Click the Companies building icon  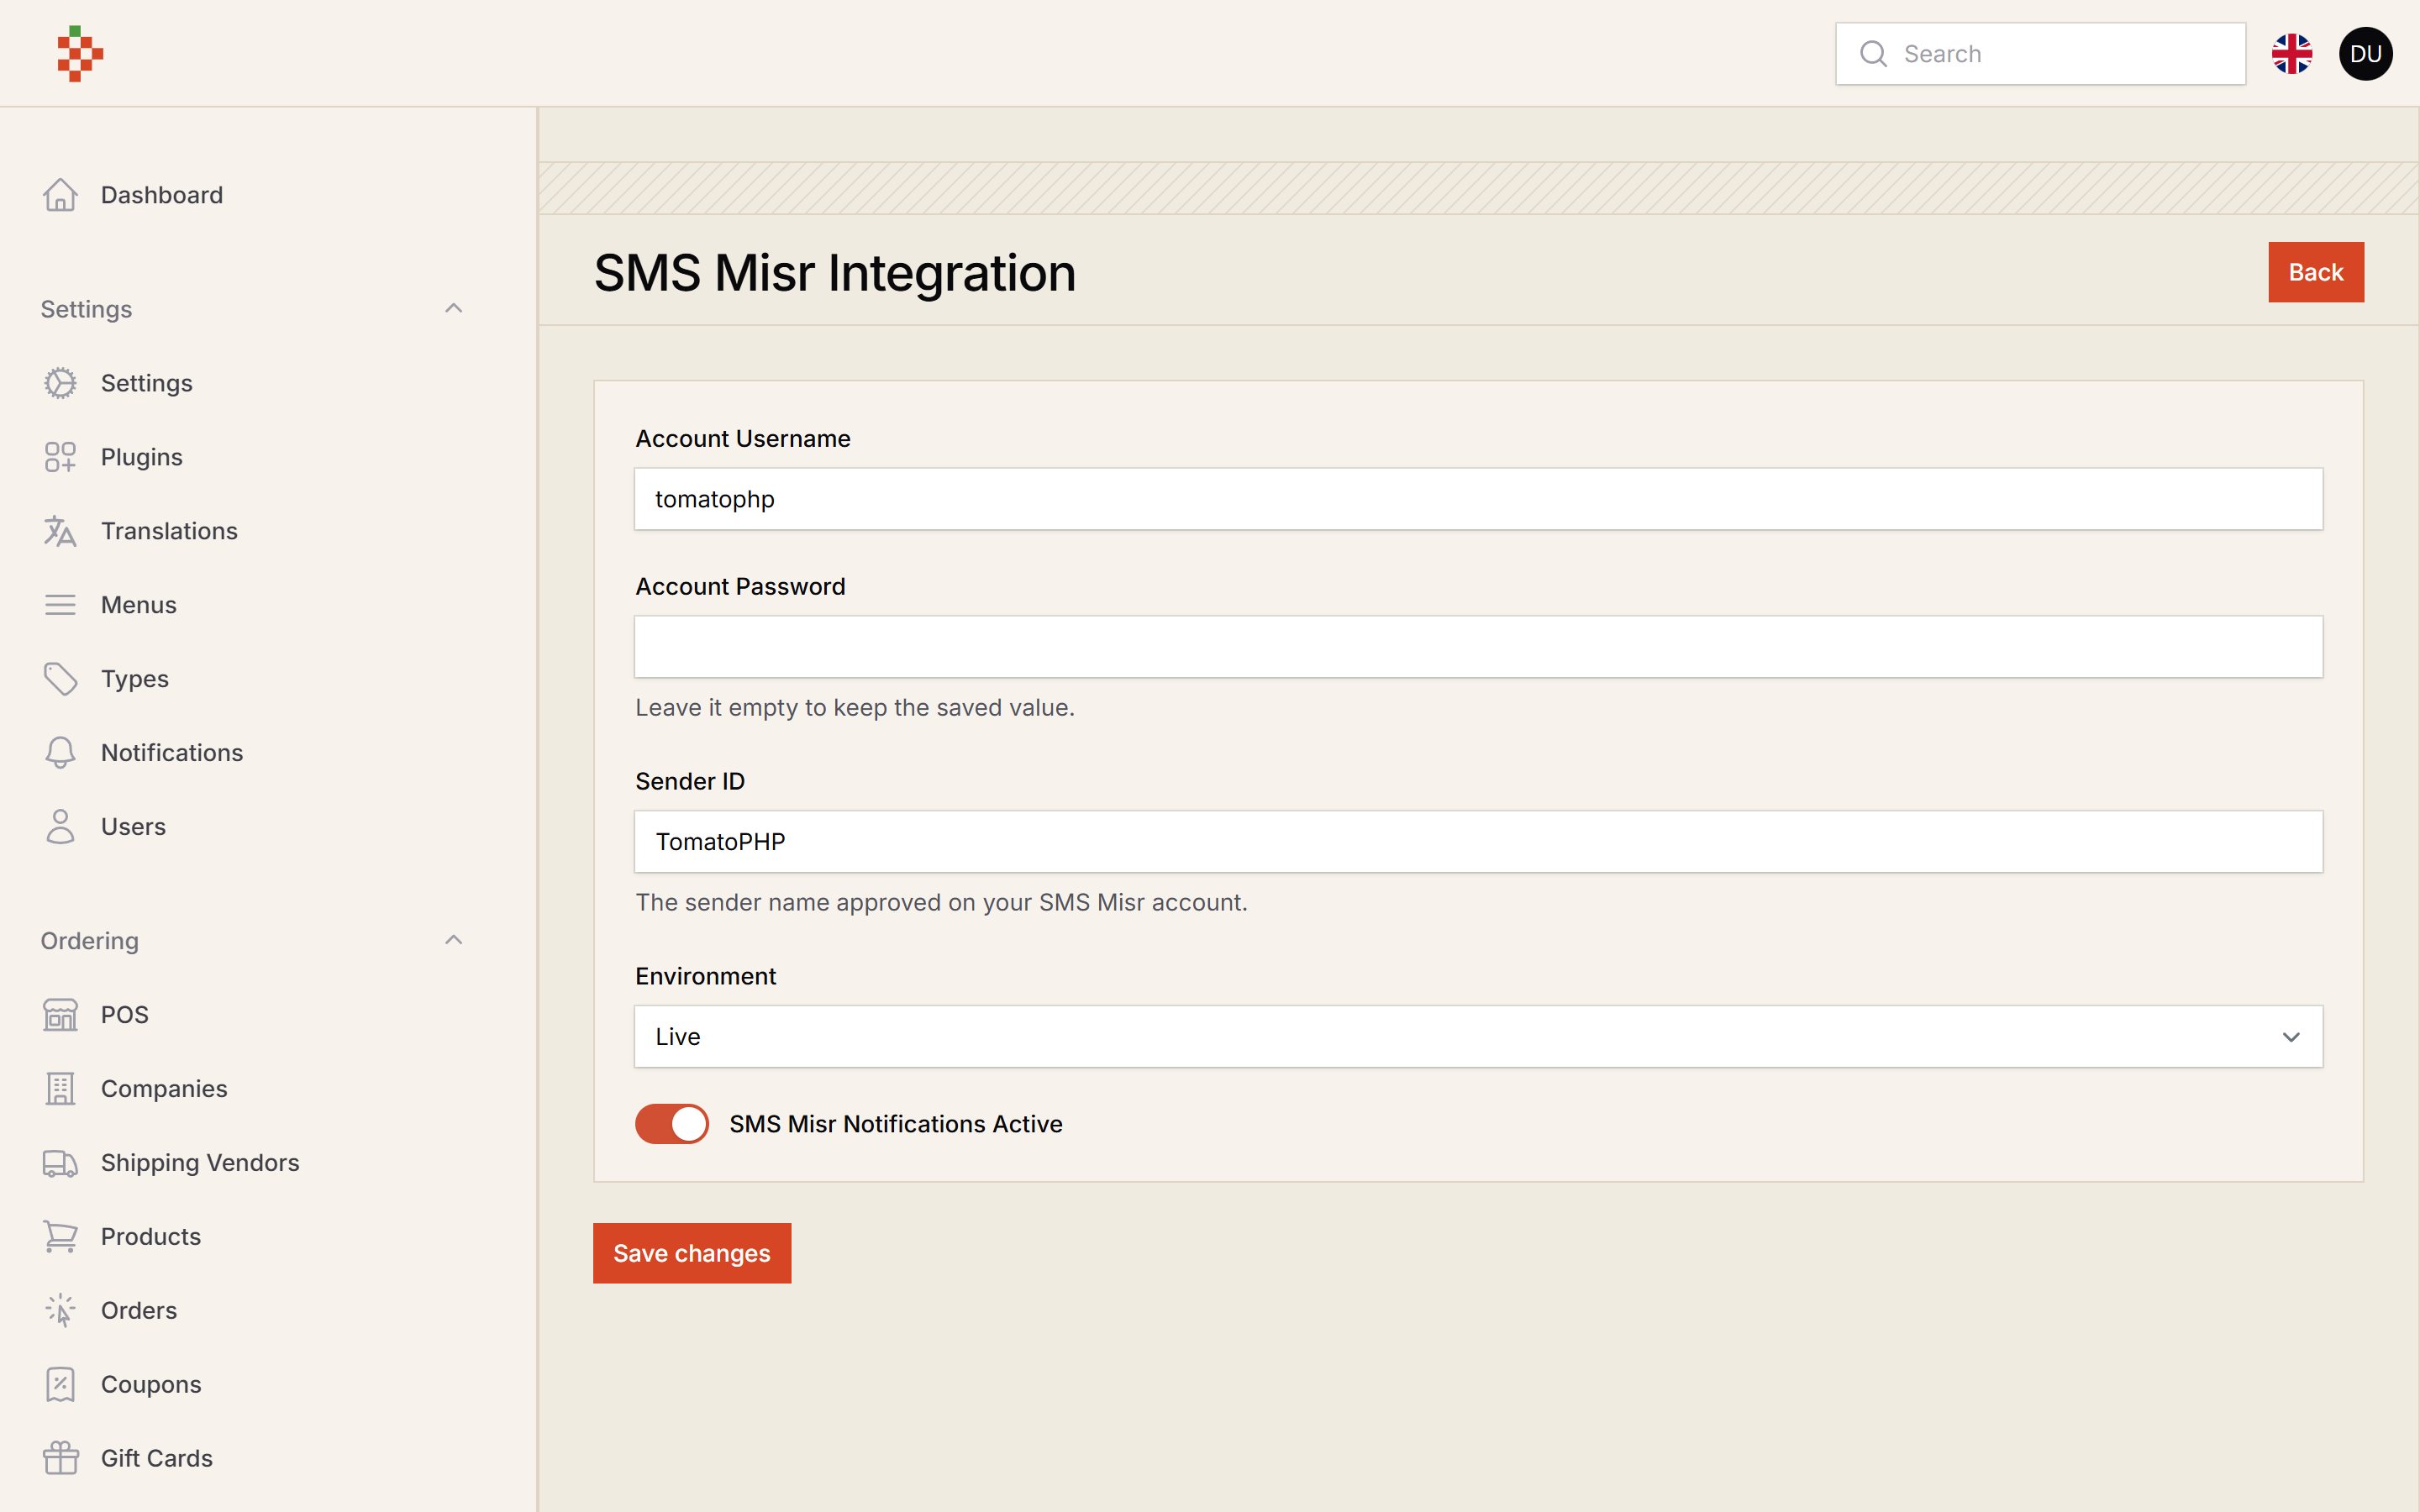(x=60, y=1089)
